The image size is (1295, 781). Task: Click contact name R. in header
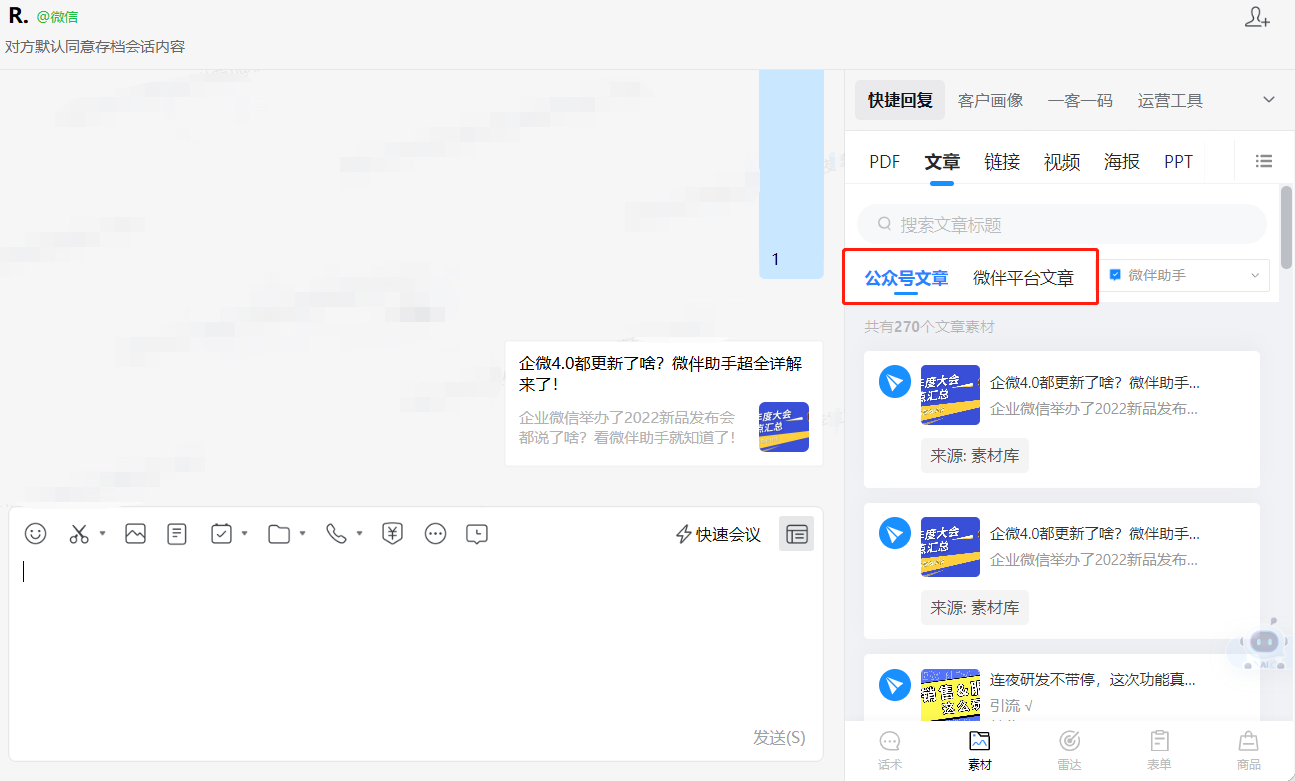coord(18,16)
